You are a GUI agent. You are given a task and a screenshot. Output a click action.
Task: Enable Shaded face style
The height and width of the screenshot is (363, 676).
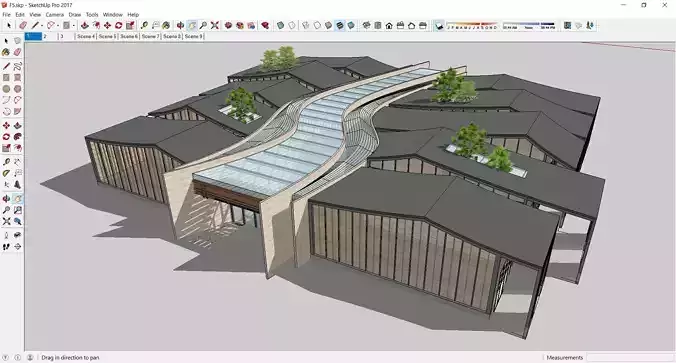tap(329, 25)
